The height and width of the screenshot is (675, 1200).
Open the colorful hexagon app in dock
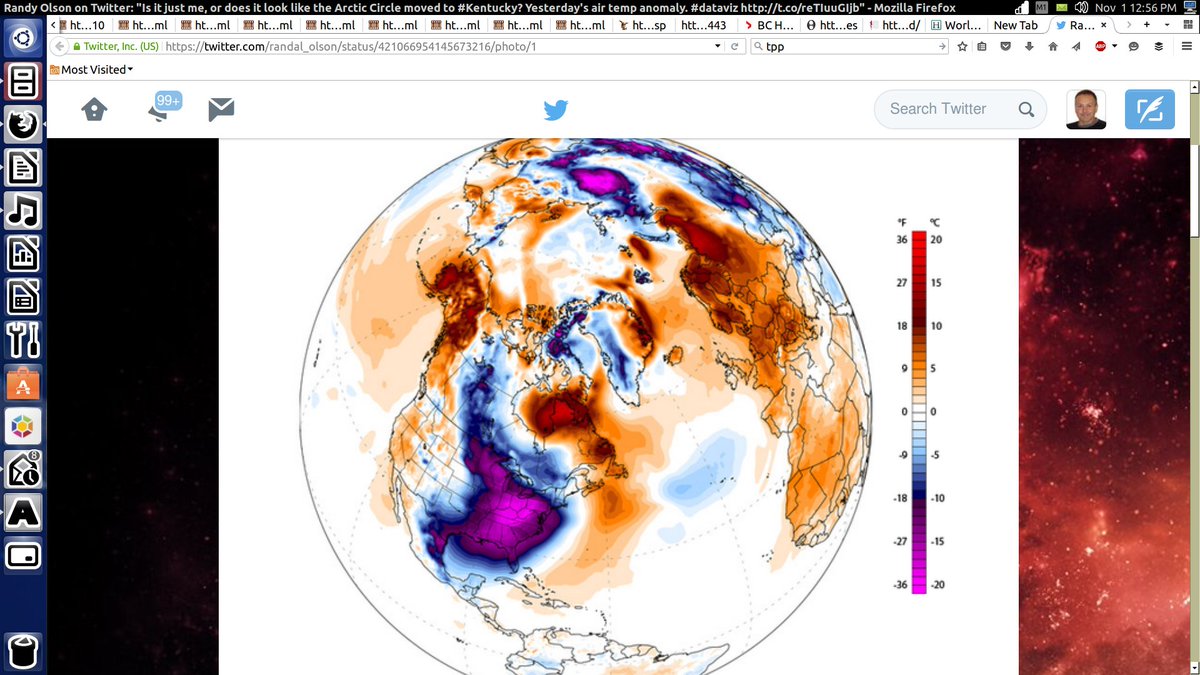[23, 426]
